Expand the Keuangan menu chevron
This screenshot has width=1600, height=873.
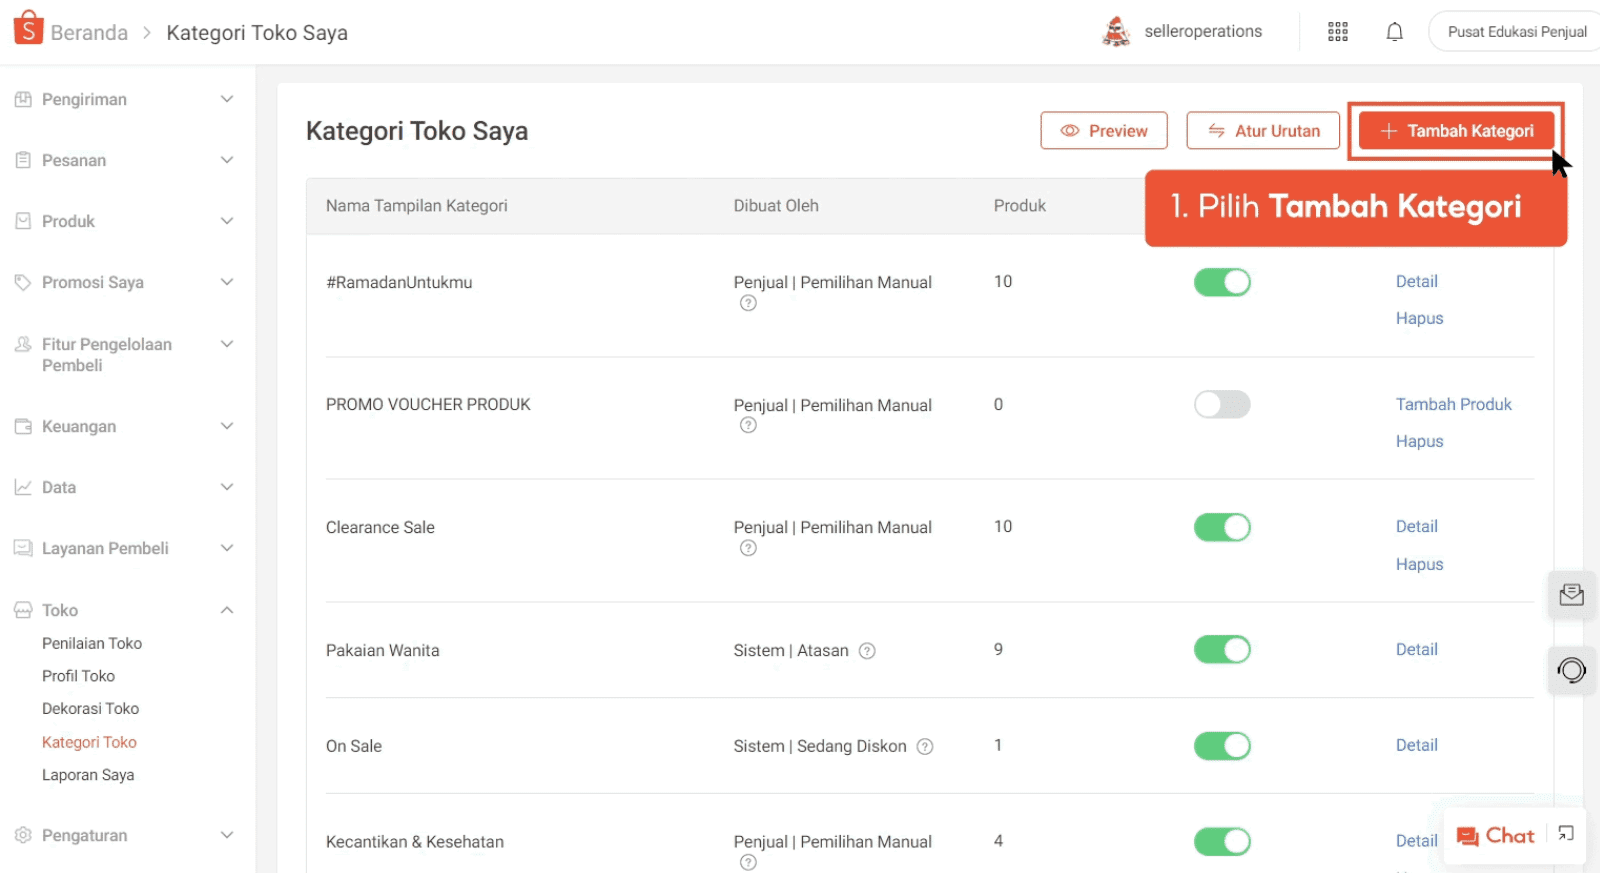tap(227, 426)
